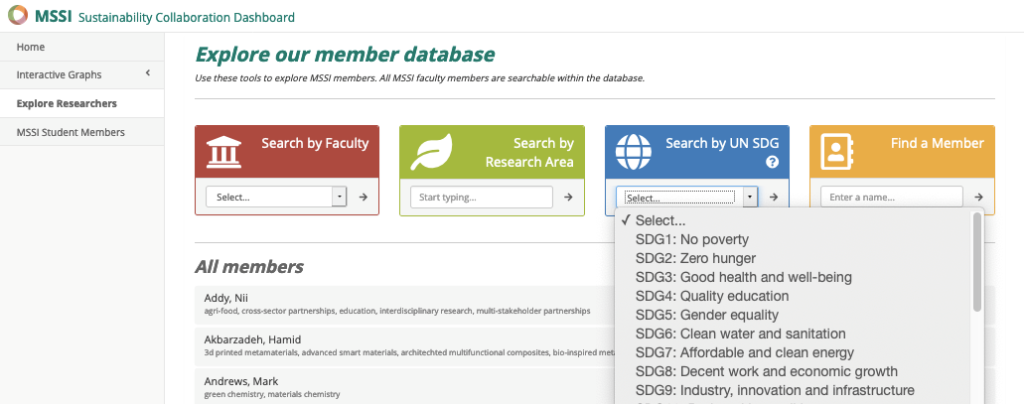1024x404 pixels.
Task: Click the SDG help question mark icon
Action: coord(771,162)
